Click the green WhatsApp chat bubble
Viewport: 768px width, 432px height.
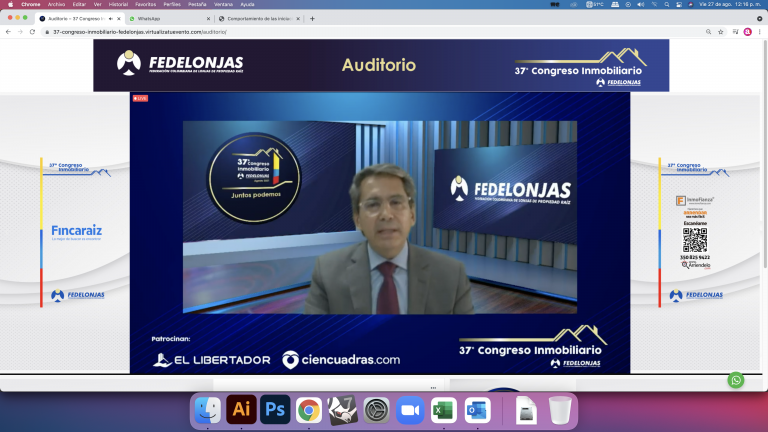(736, 380)
